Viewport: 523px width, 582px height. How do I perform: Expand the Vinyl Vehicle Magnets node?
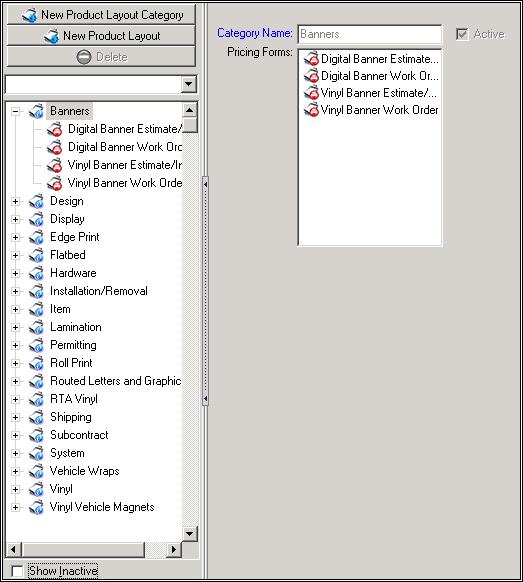15,507
